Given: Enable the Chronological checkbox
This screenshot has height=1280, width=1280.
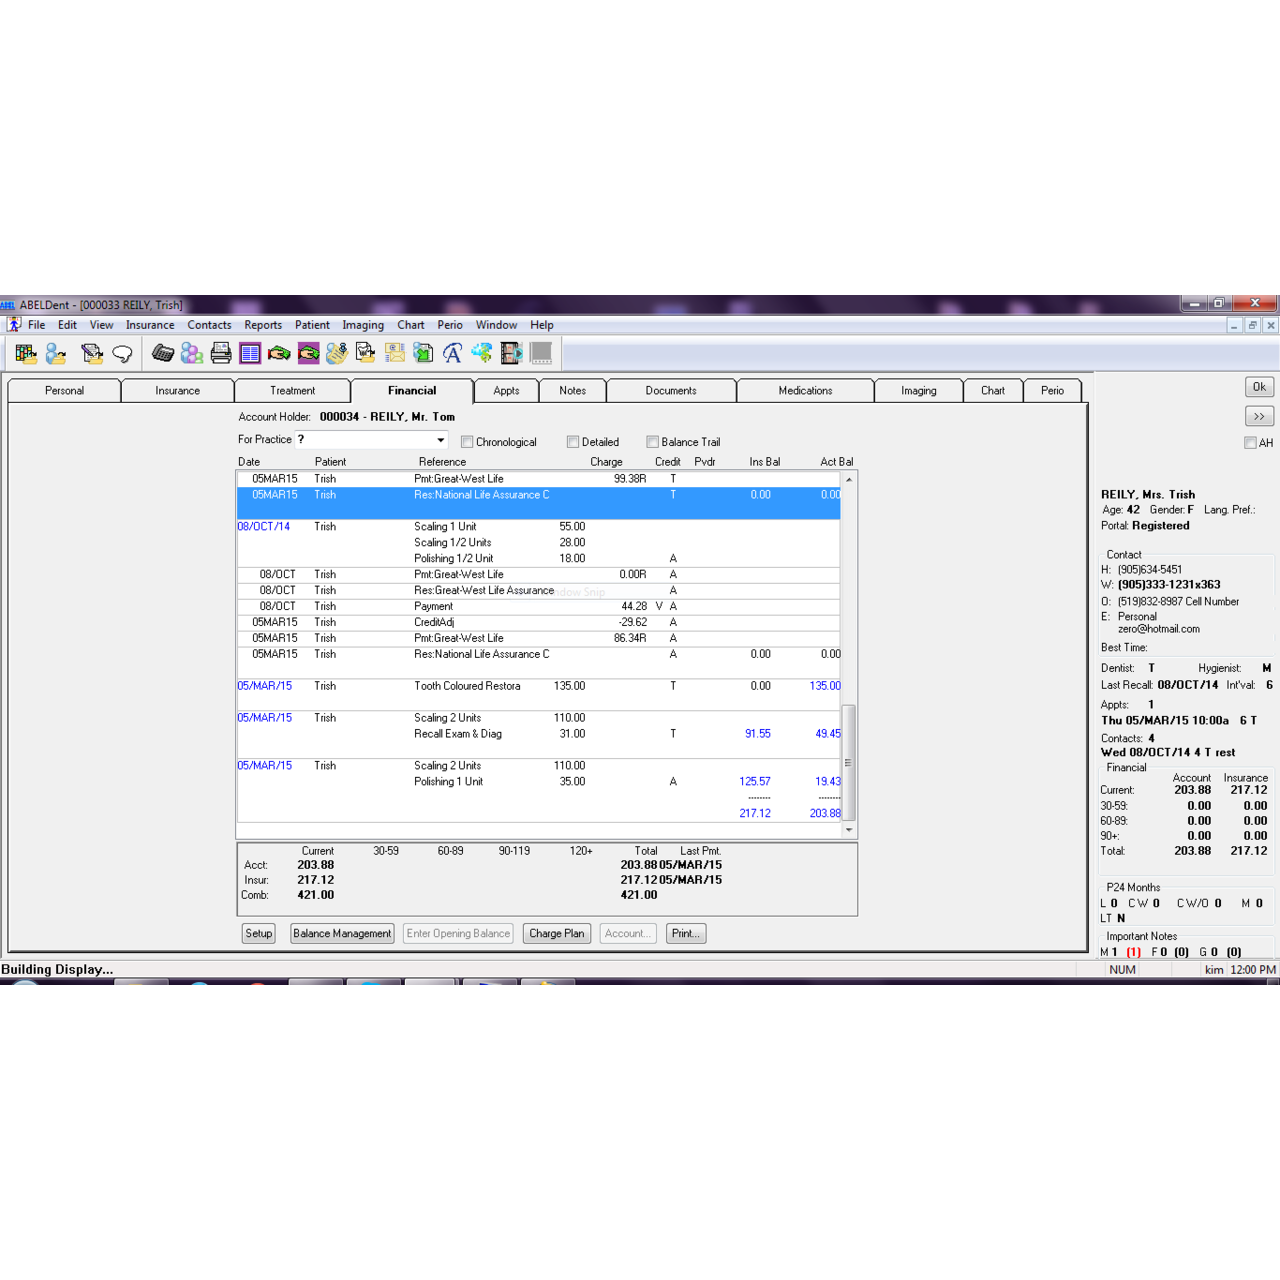Looking at the screenshot, I should coord(467,442).
